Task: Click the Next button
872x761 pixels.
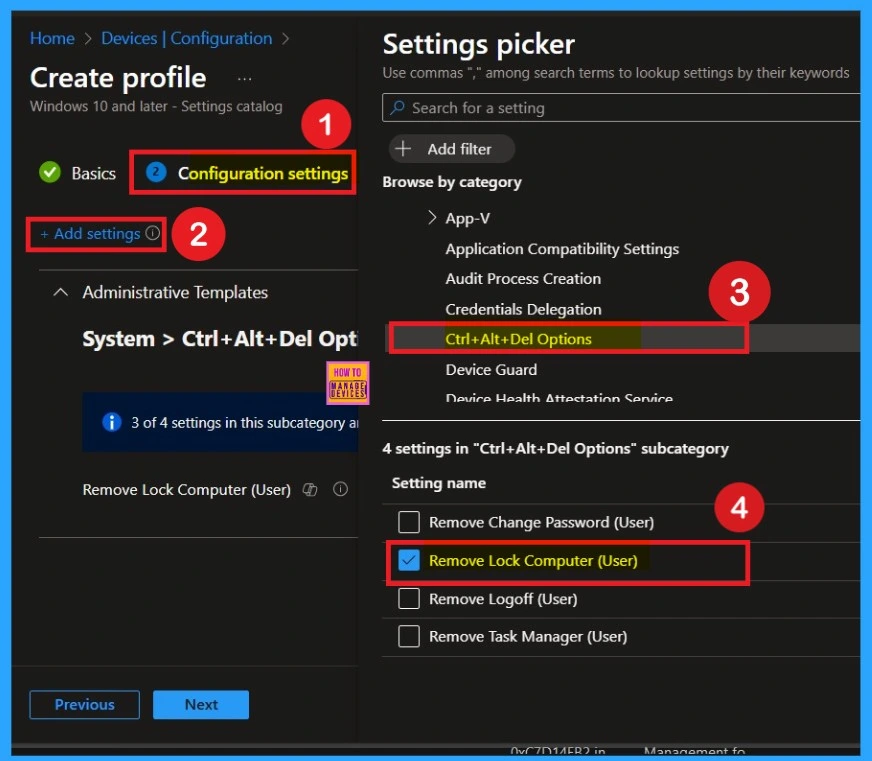Action: pyautogui.click(x=201, y=705)
